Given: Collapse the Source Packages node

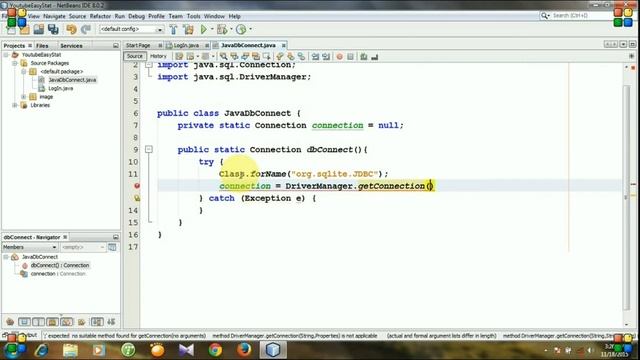Looking at the screenshot, I should click(x=15, y=63).
